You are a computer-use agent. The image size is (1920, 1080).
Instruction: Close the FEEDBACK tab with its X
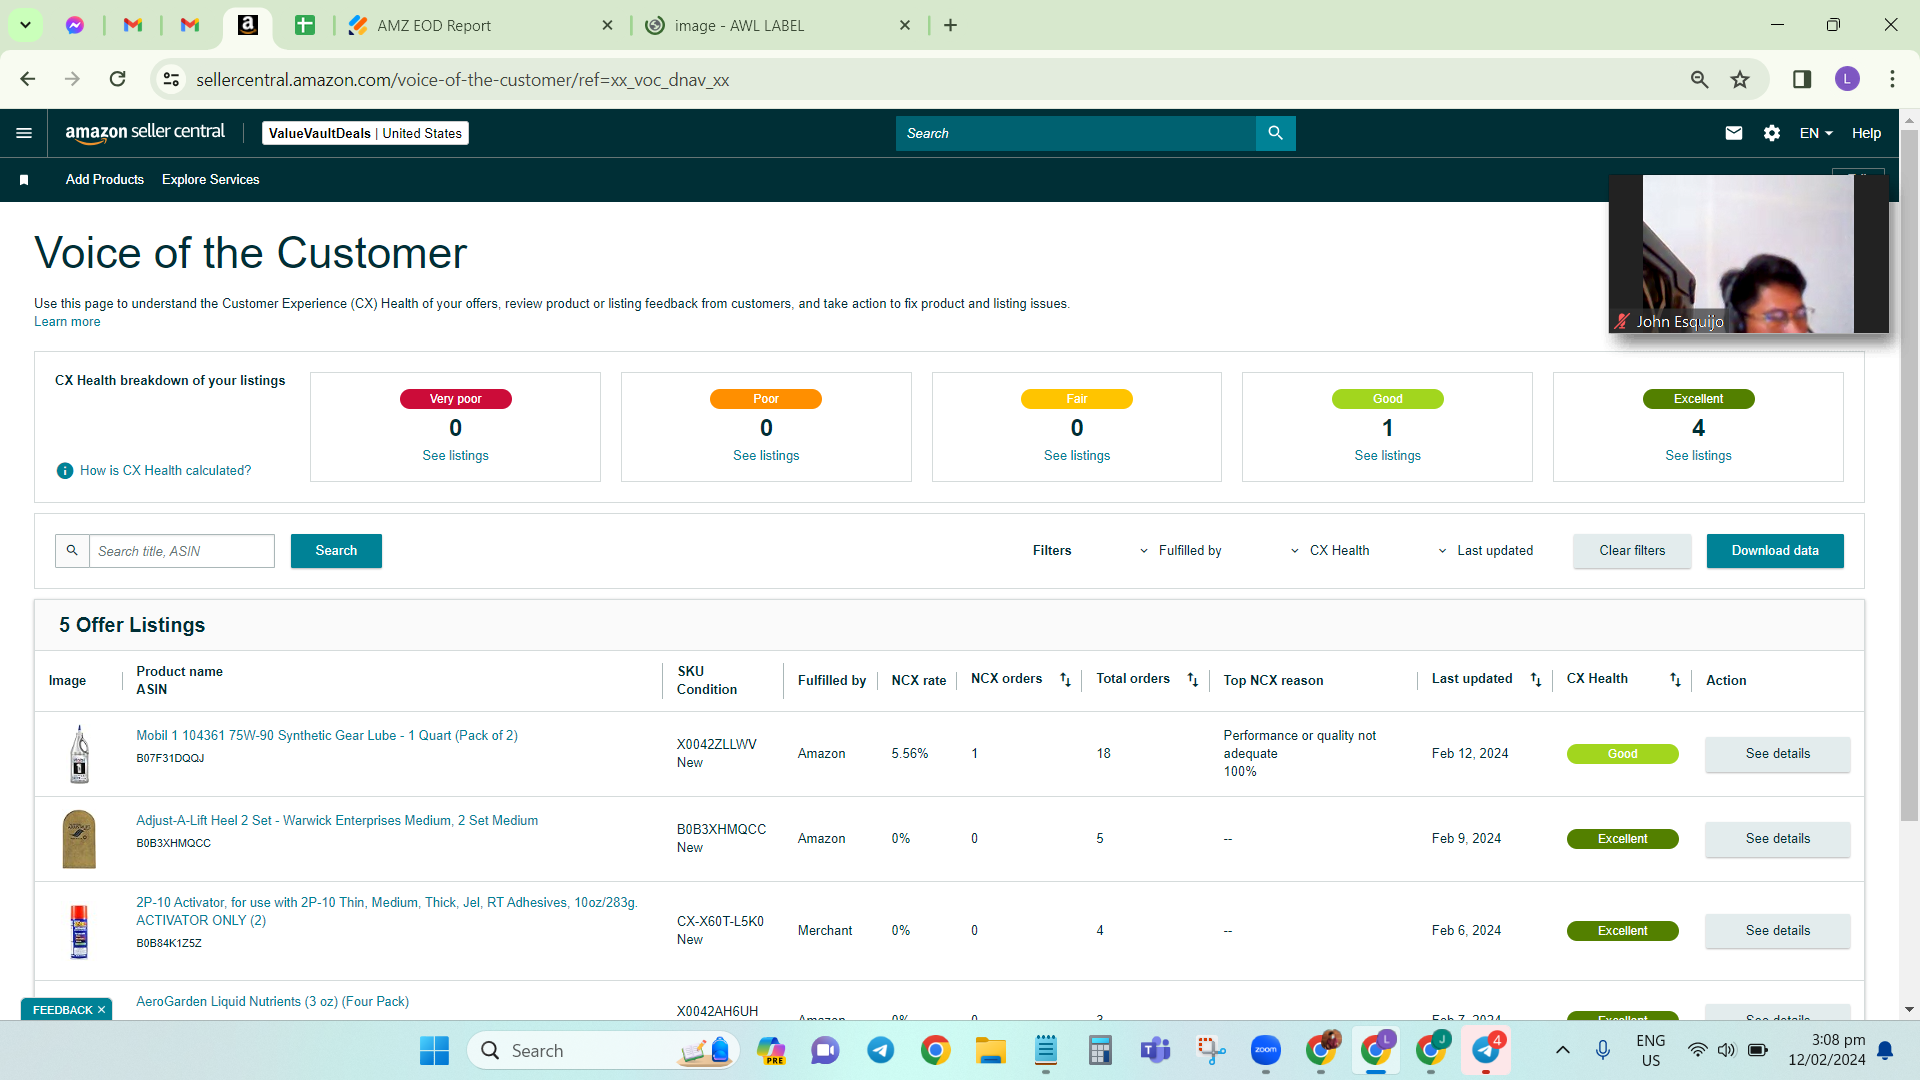(101, 1010)
